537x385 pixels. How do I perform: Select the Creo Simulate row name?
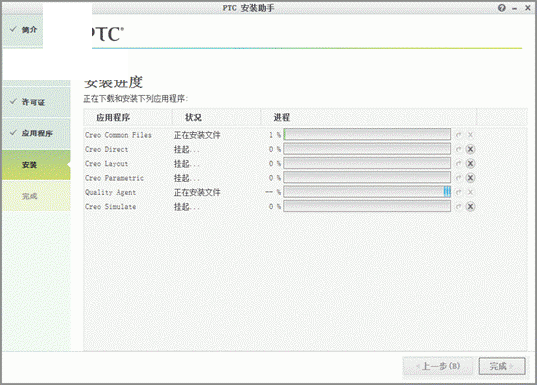coord(111,207)
